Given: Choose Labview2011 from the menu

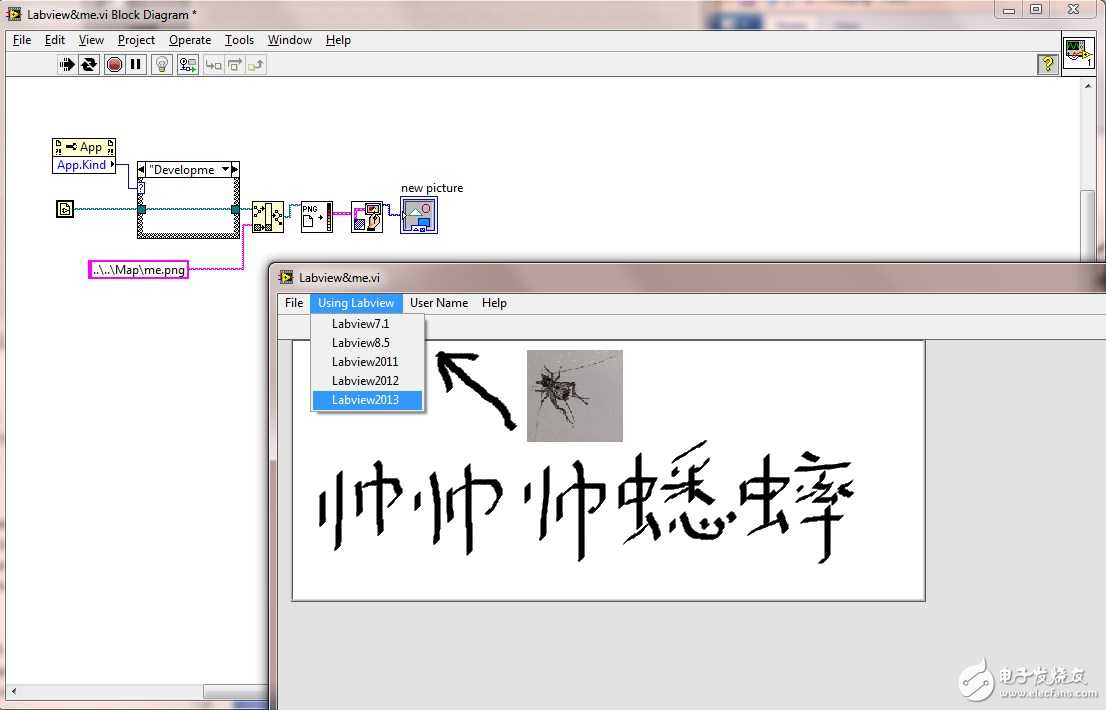Looking at the screenshot, I should point(367,362).
